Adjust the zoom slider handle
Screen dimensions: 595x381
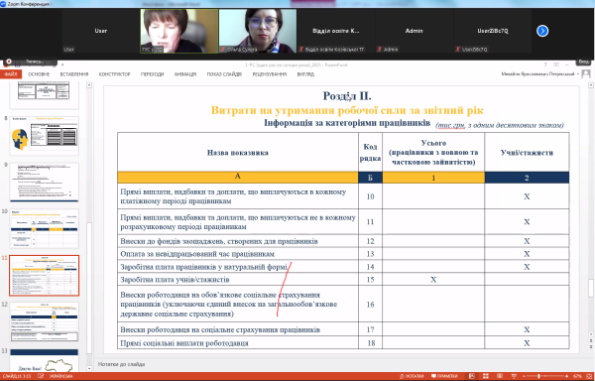click(539, 376)
